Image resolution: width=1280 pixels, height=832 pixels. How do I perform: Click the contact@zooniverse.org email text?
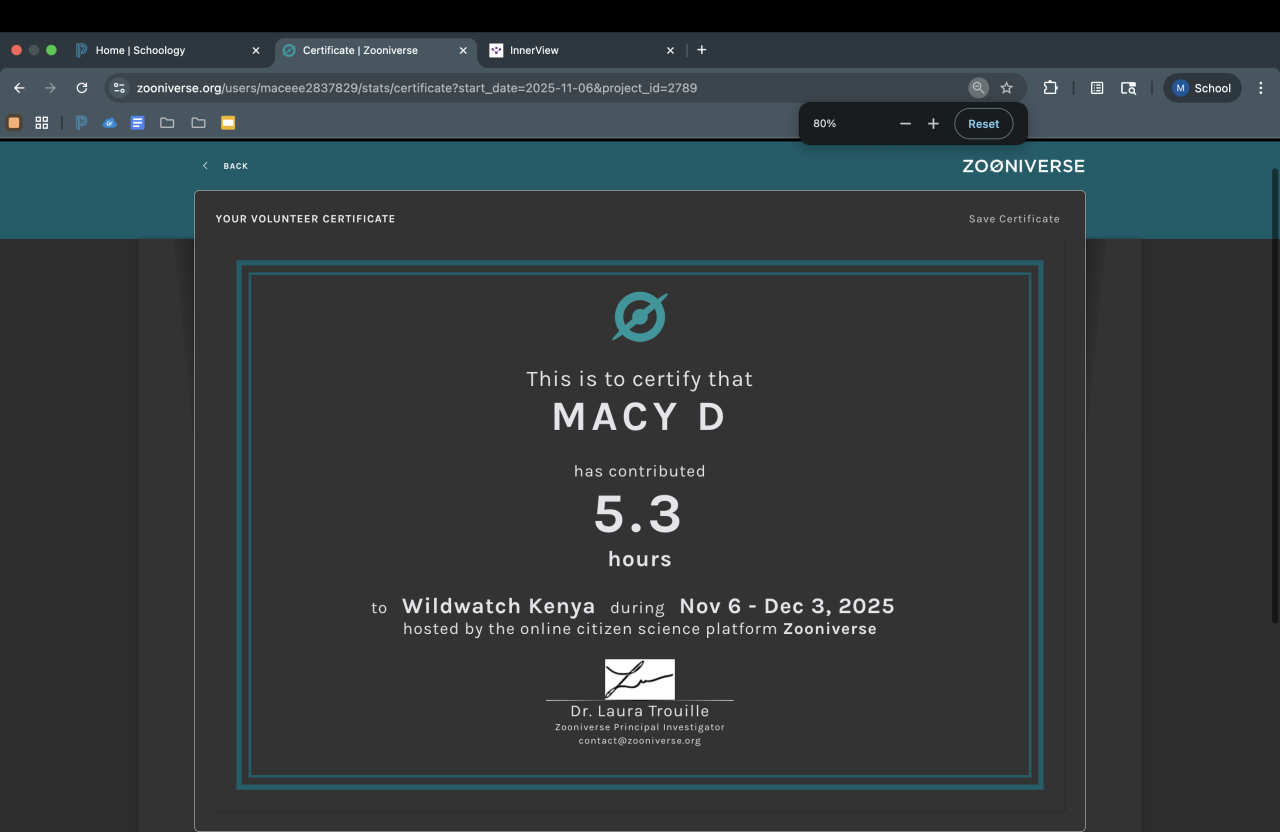(640, 741)
